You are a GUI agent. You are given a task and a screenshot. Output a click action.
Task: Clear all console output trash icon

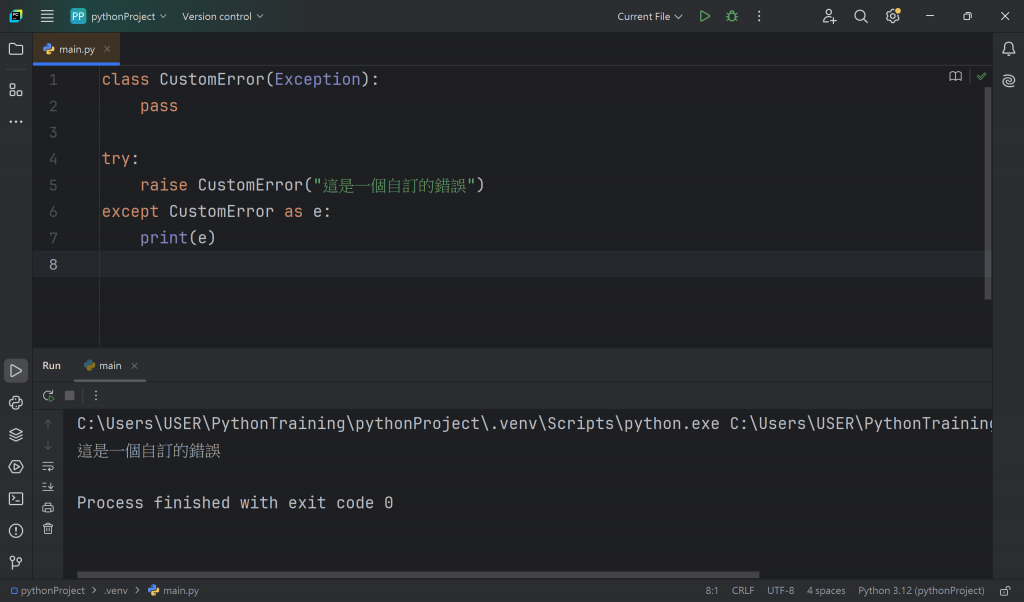(48, 528)
